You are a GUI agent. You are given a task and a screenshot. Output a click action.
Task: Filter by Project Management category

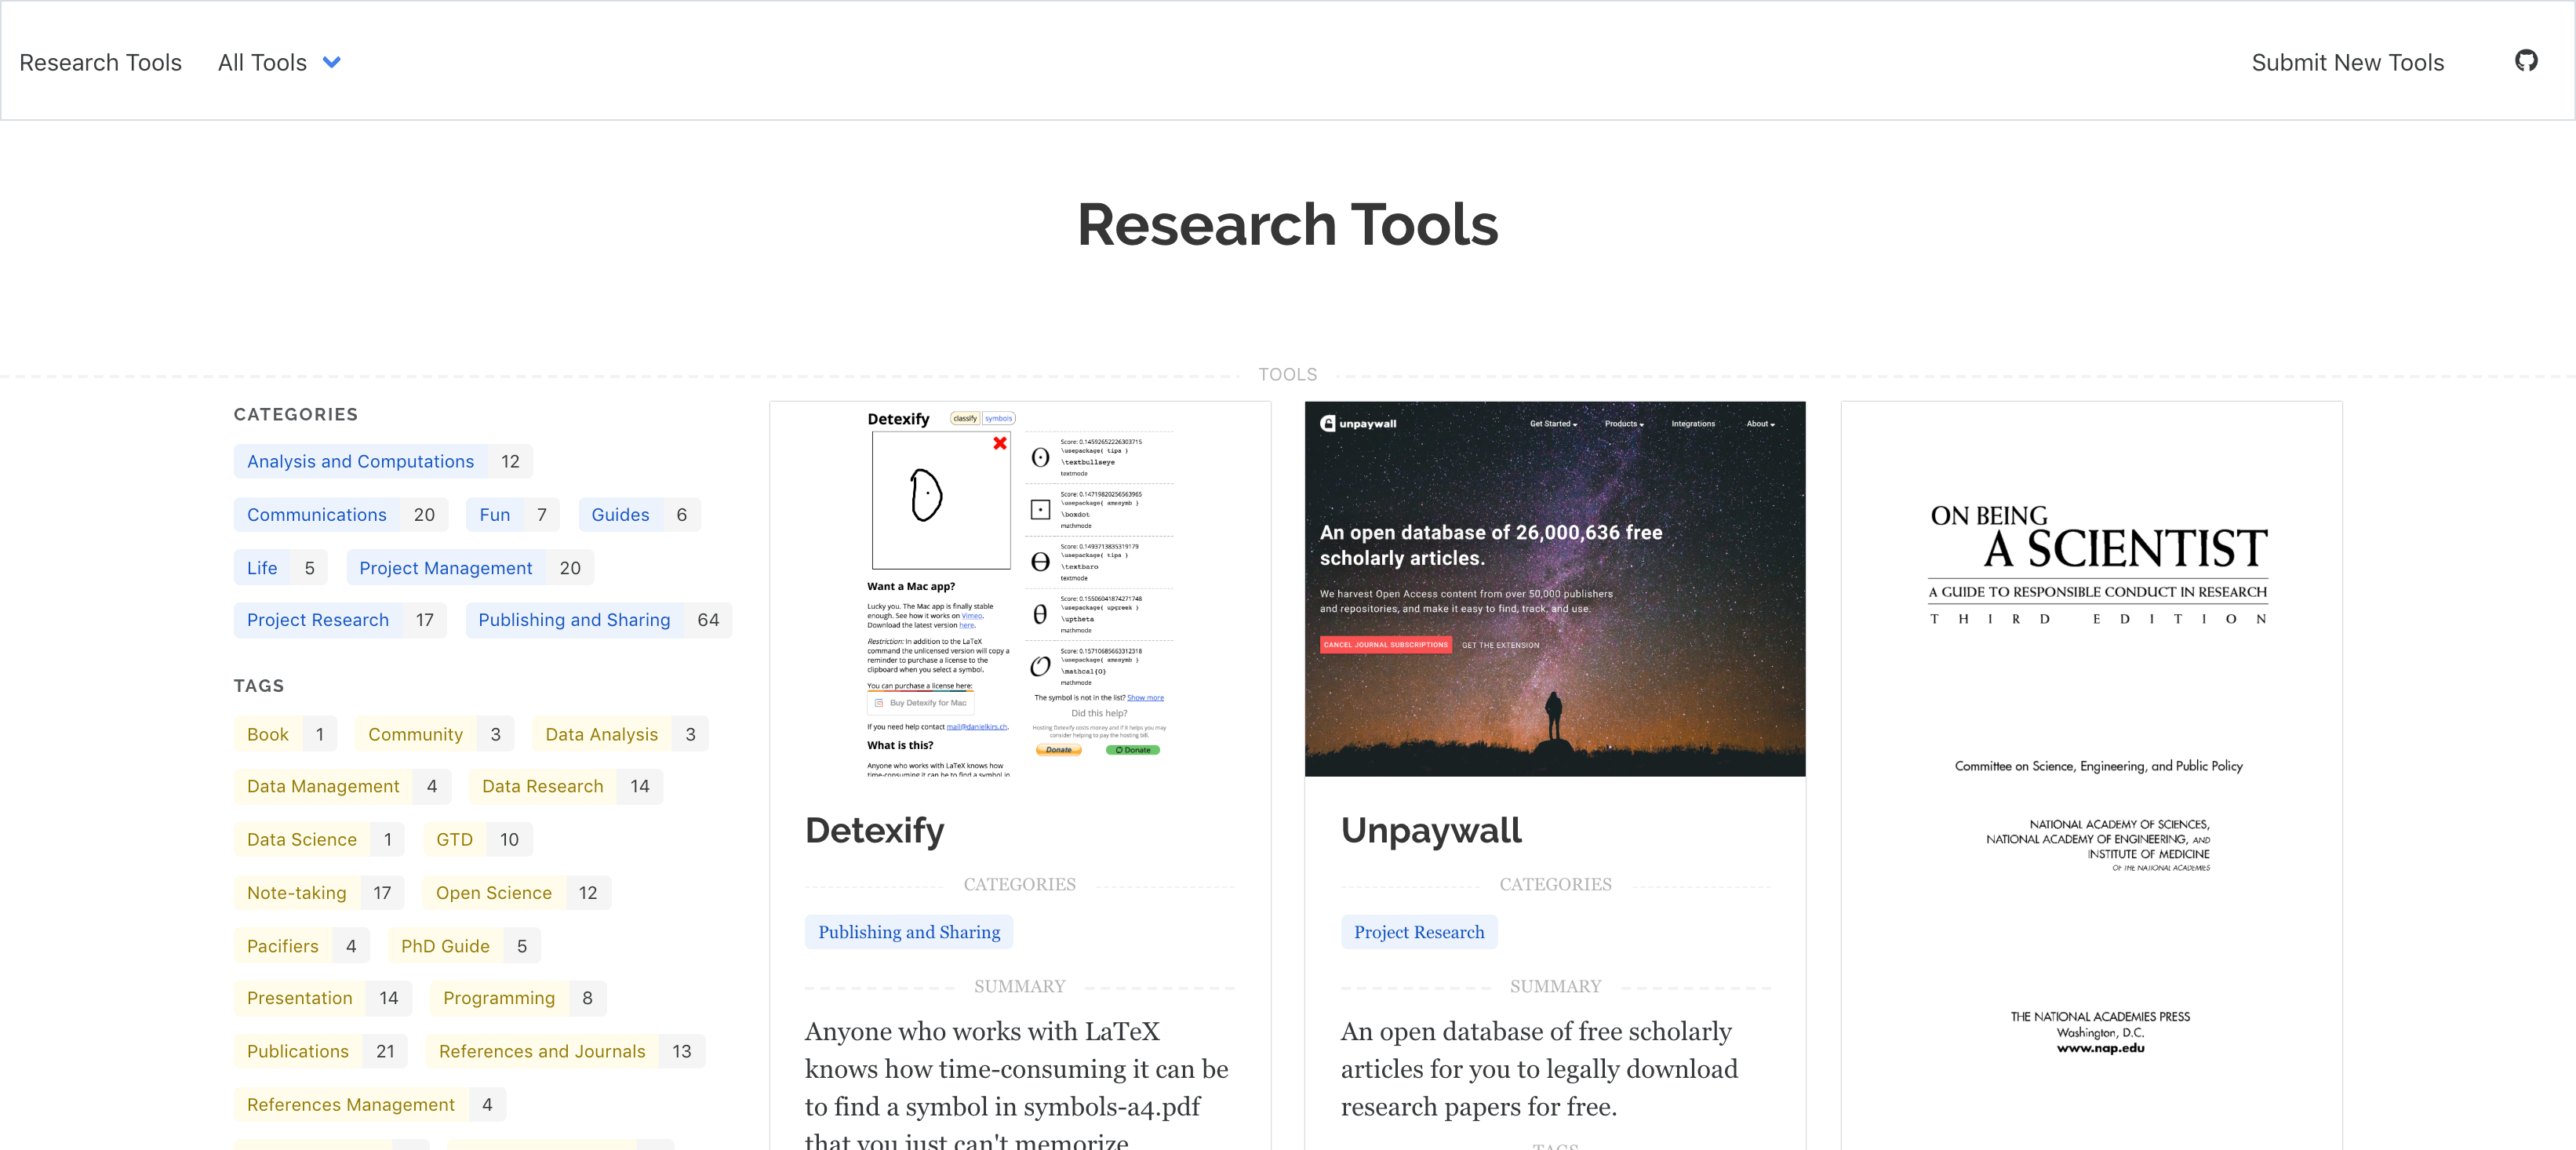(x=446, y=567)
